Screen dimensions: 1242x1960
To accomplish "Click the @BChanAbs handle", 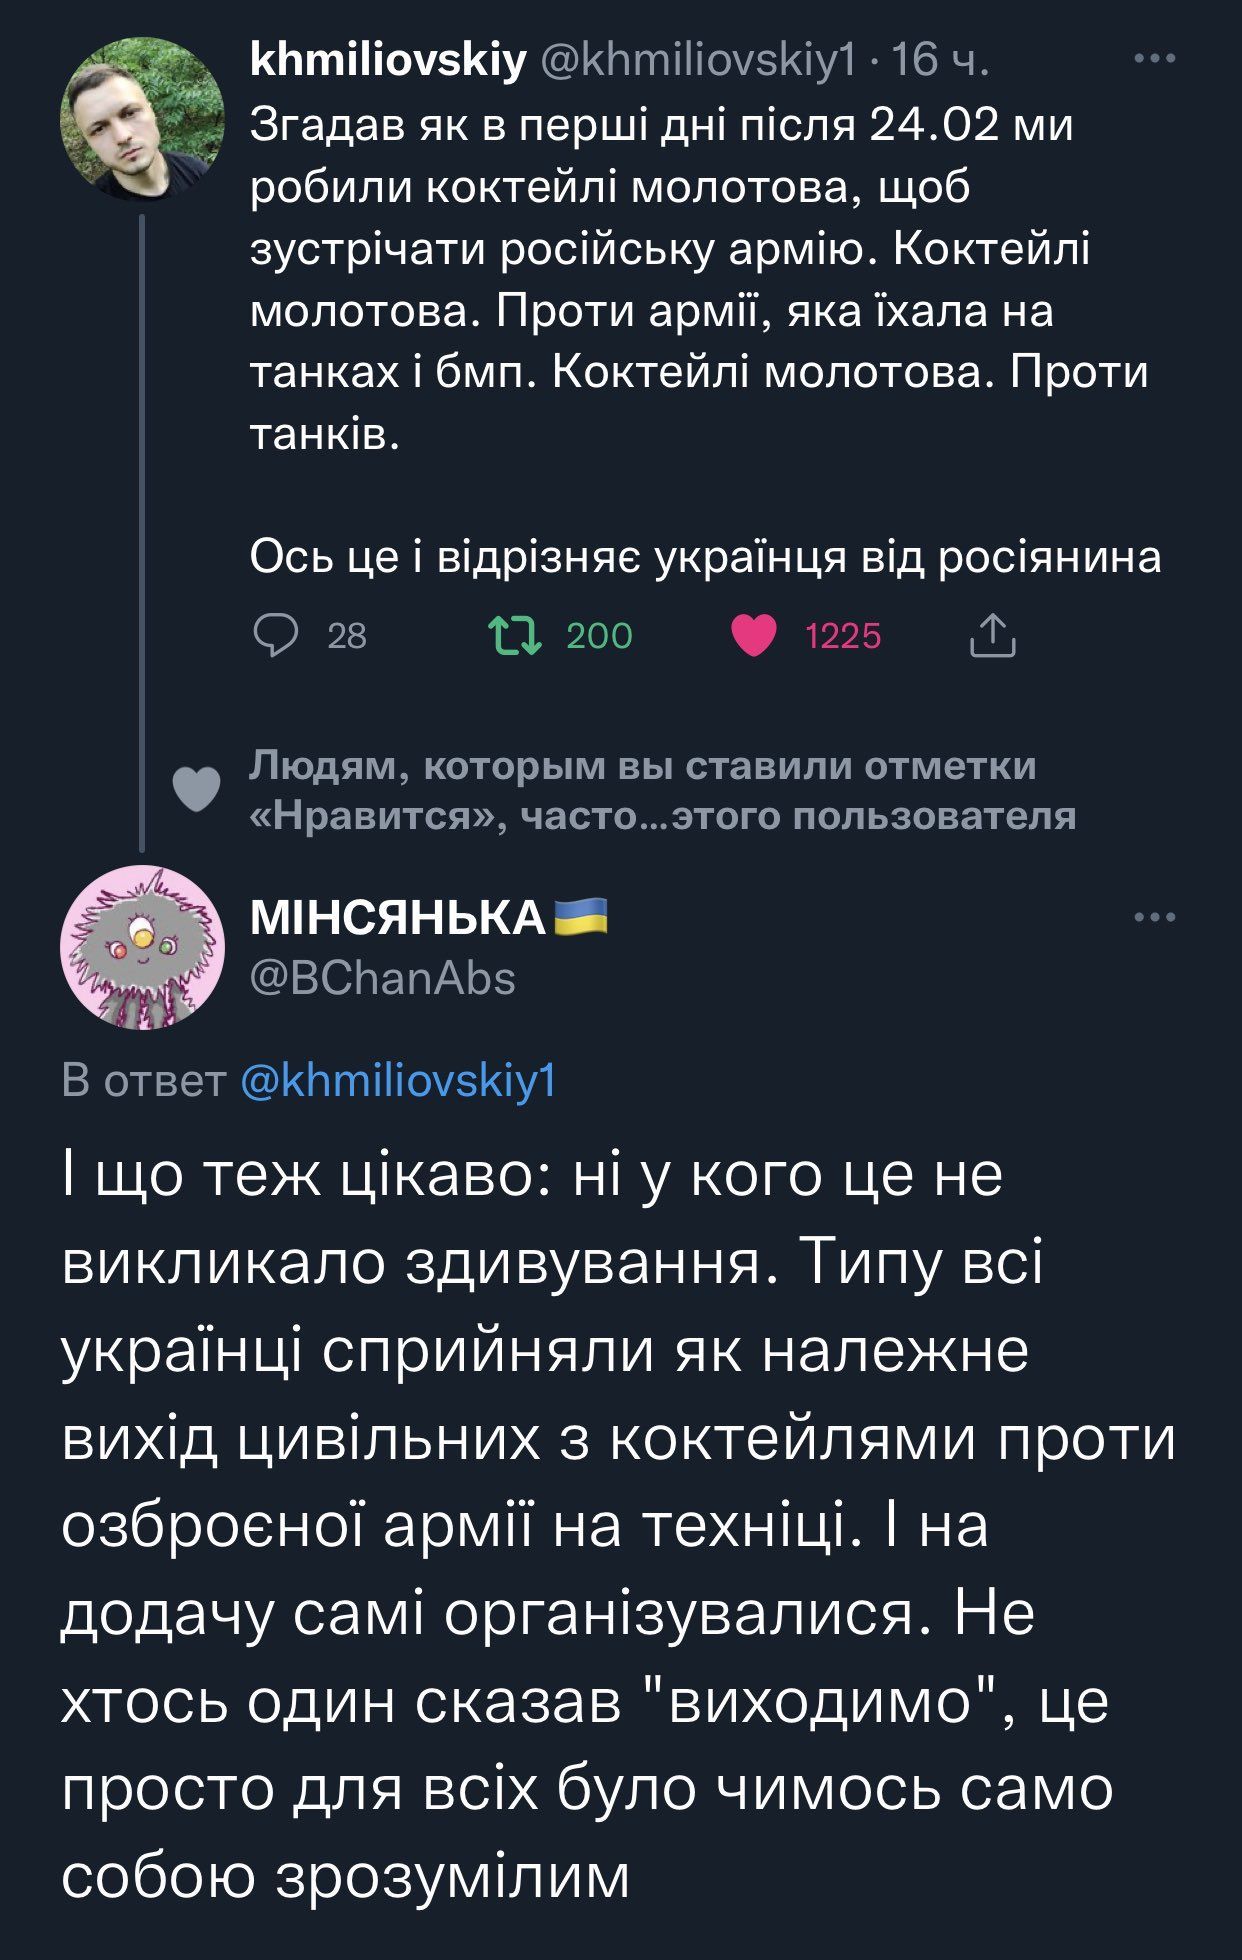I will [382, 978].
